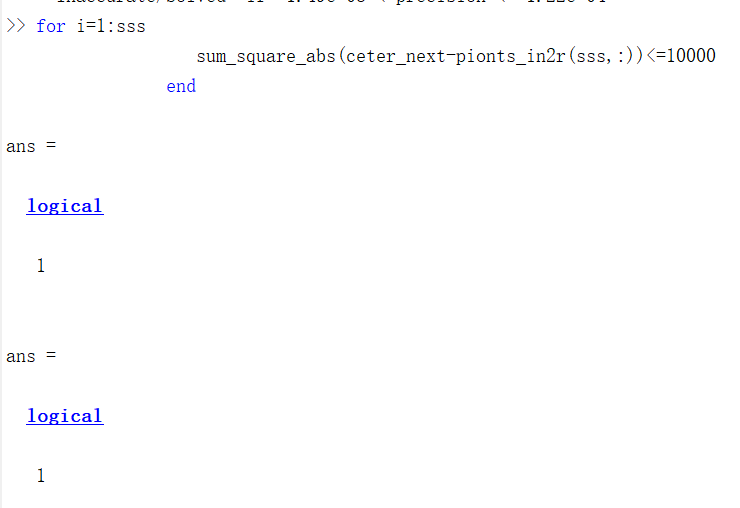
Task: Click the loop variable i after for
Action: pyautogui.click(x=81, y=25)
